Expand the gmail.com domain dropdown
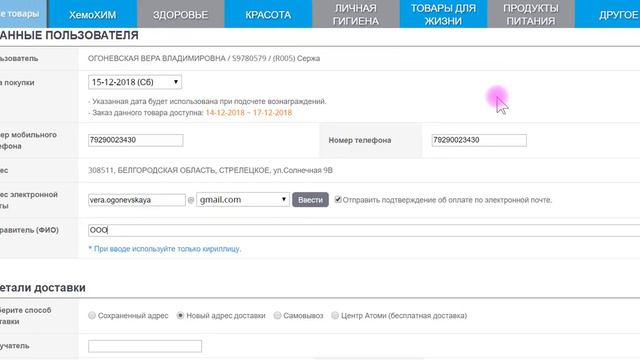 click(x=243, y=200)
